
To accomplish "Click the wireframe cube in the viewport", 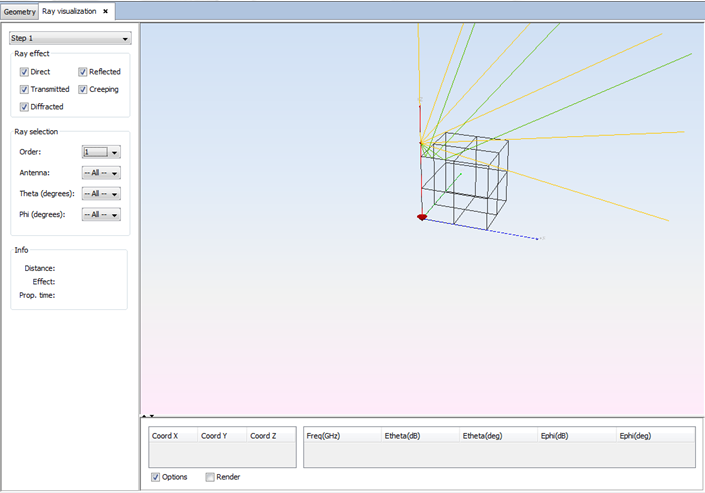I will (463, 180).
